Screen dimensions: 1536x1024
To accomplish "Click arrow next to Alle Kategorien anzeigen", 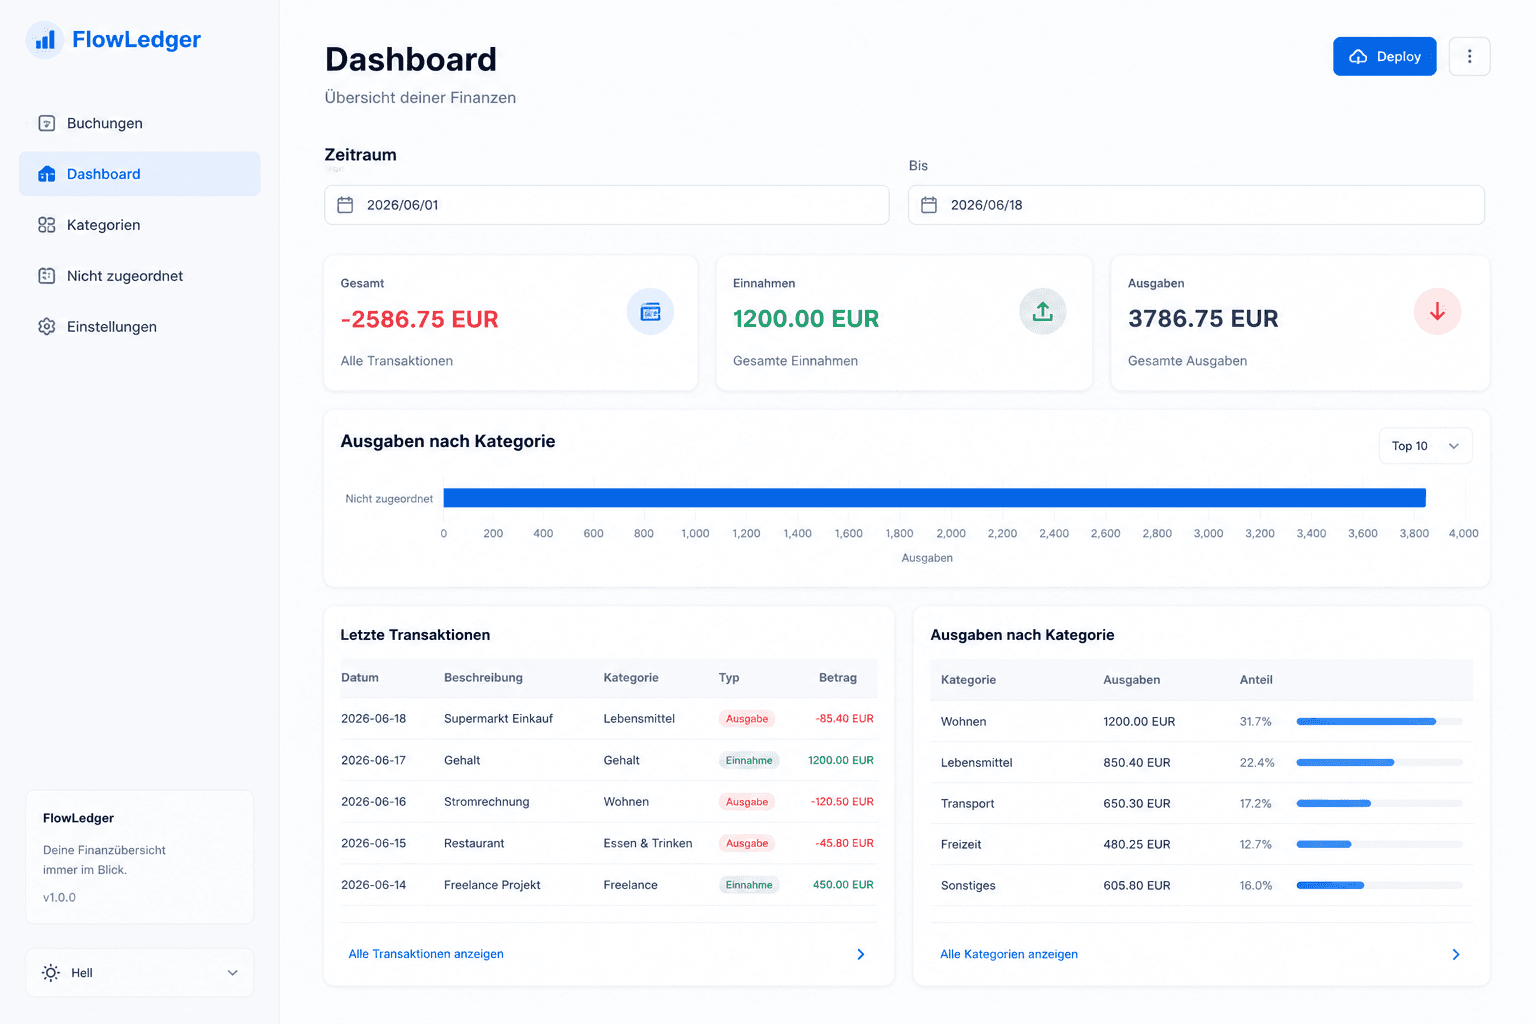I will [1456, 954].
